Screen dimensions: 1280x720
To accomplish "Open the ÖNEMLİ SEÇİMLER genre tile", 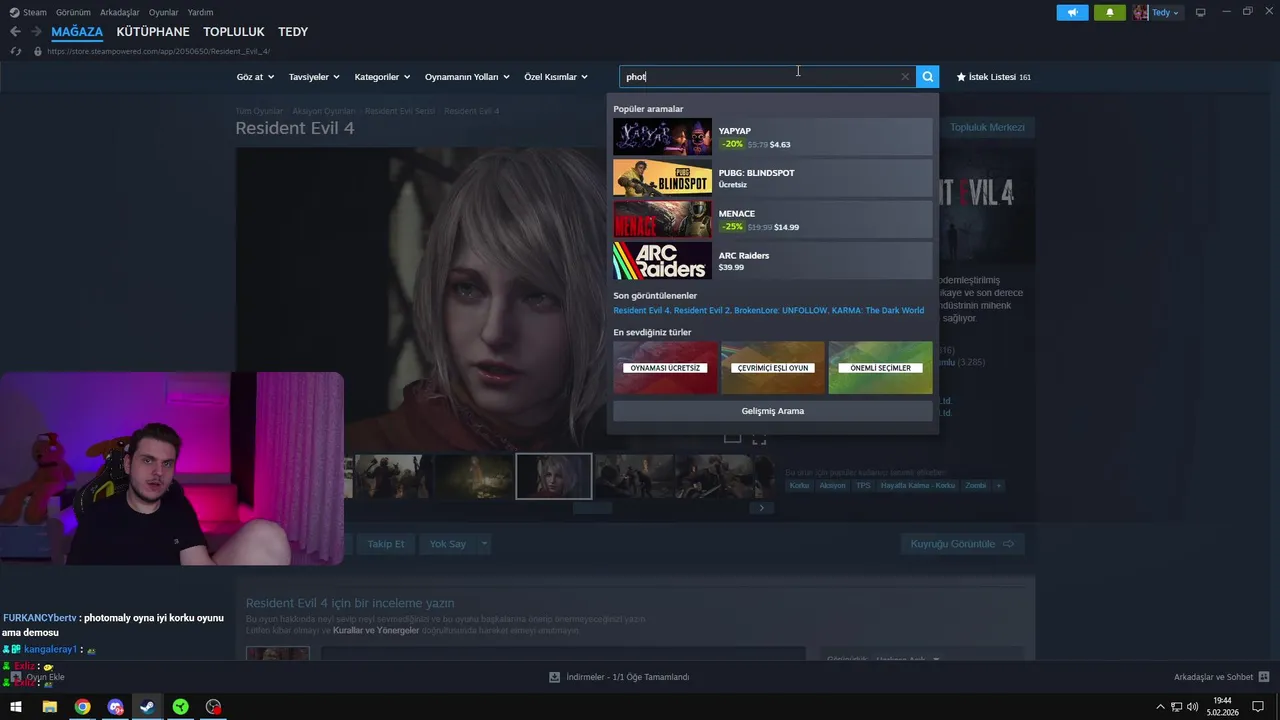I will pos(880,367).
